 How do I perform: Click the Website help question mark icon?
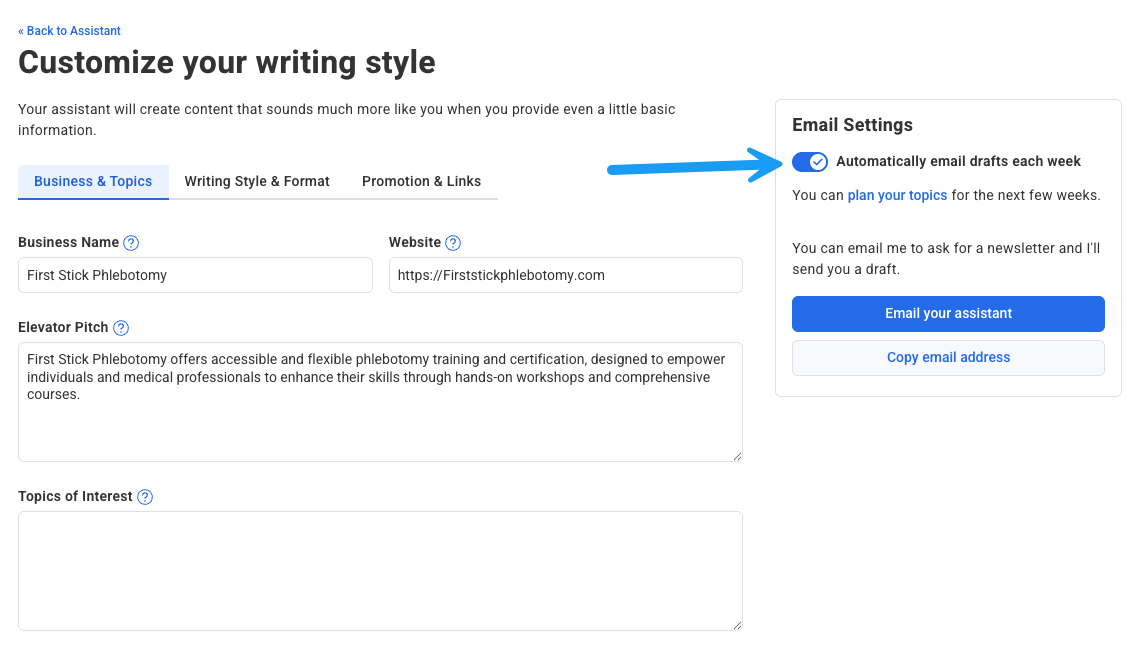453,243
